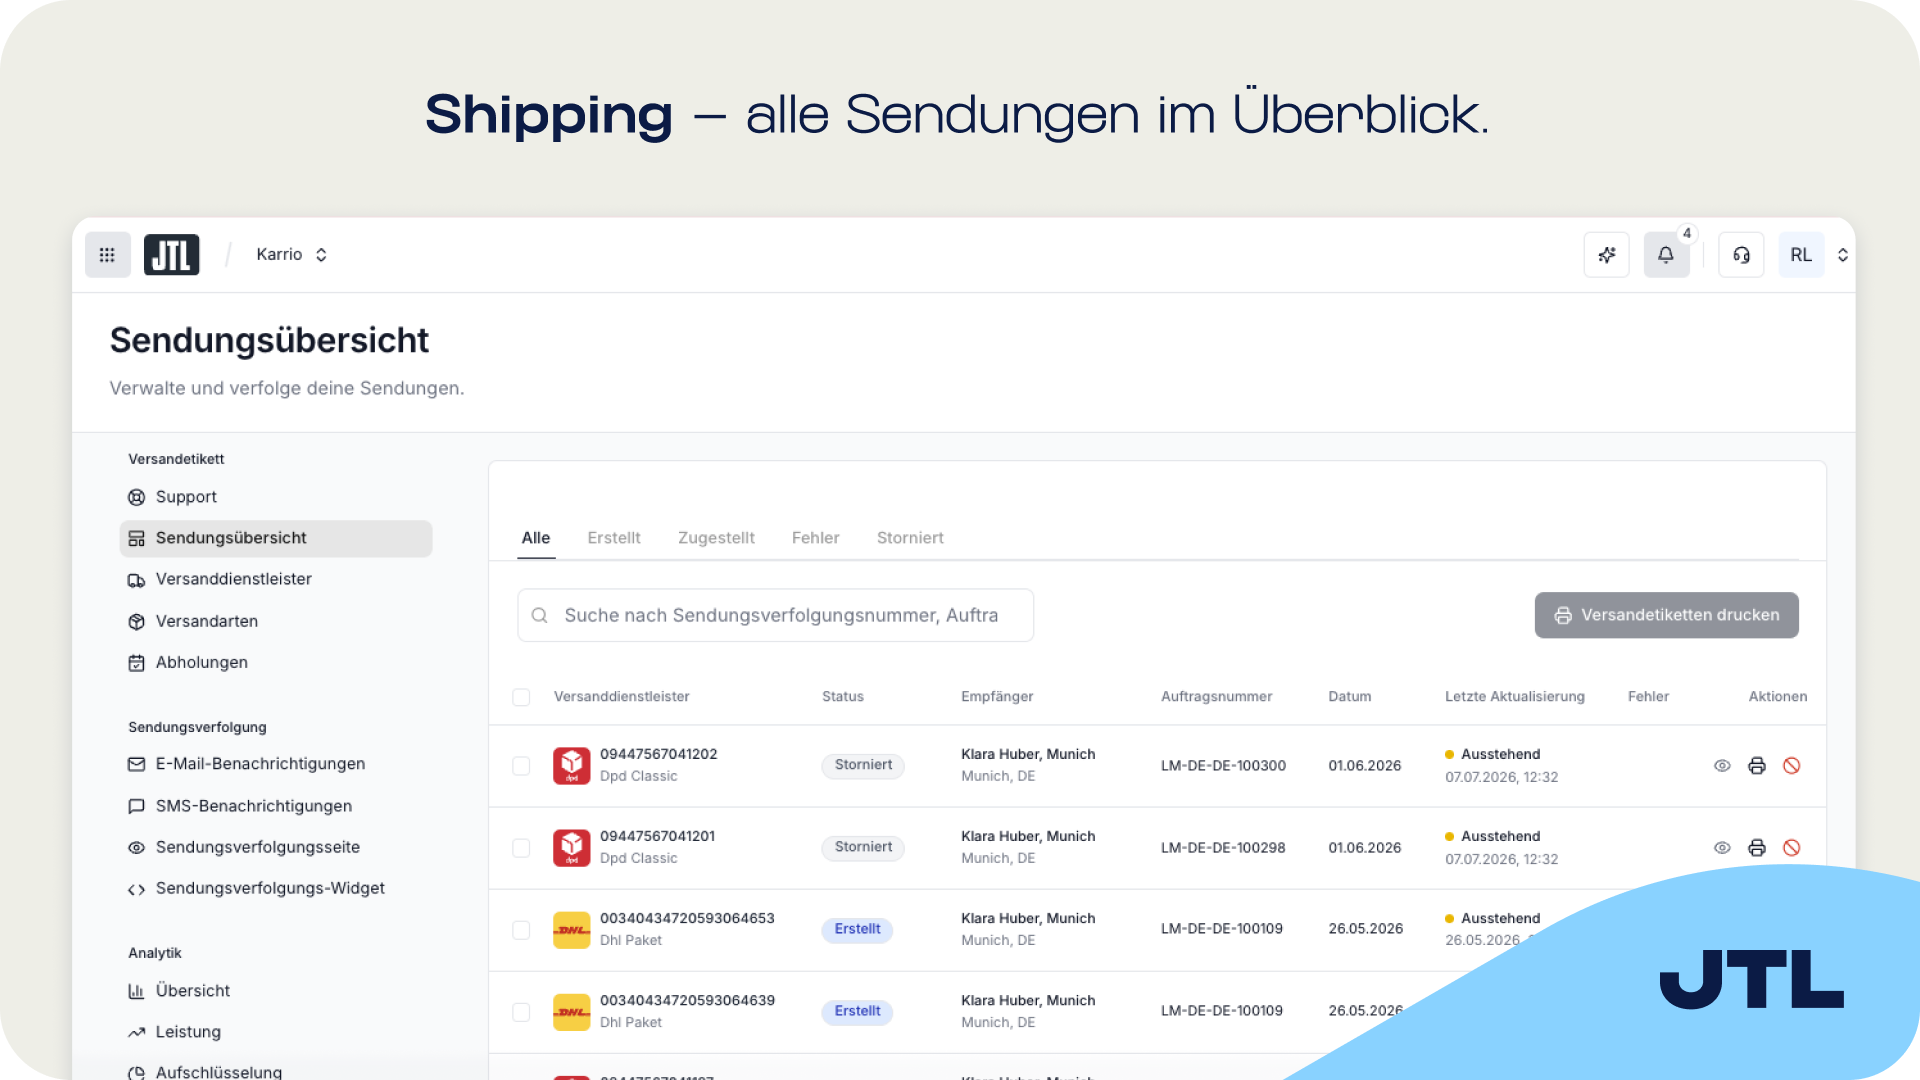Select checkbox for DHL shipment 00340434720593064653
Screen dimensions: 1920x1080
pos(521,930)
